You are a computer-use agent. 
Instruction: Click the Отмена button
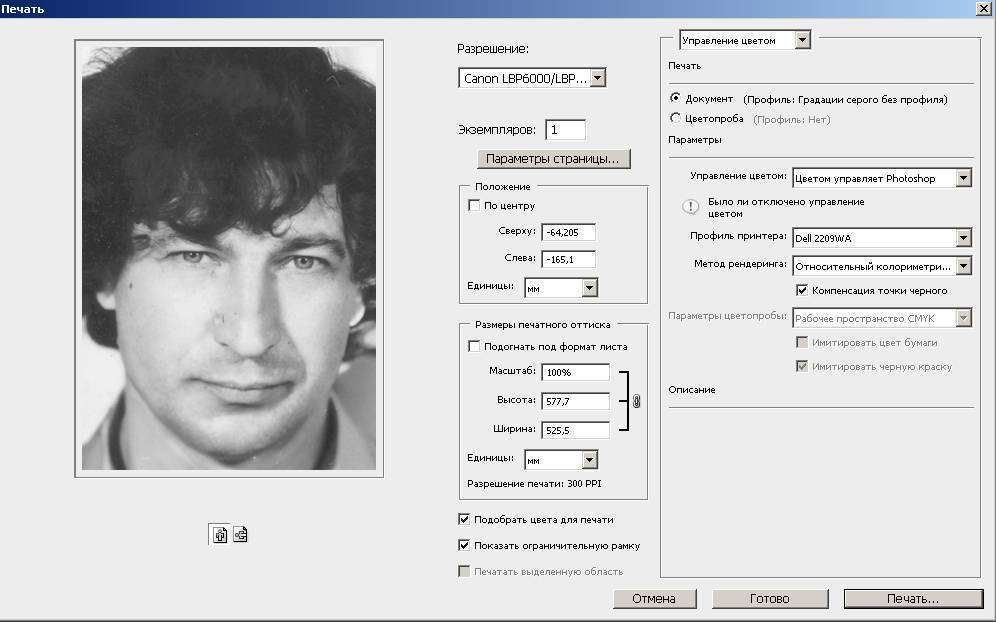point(653,599)
